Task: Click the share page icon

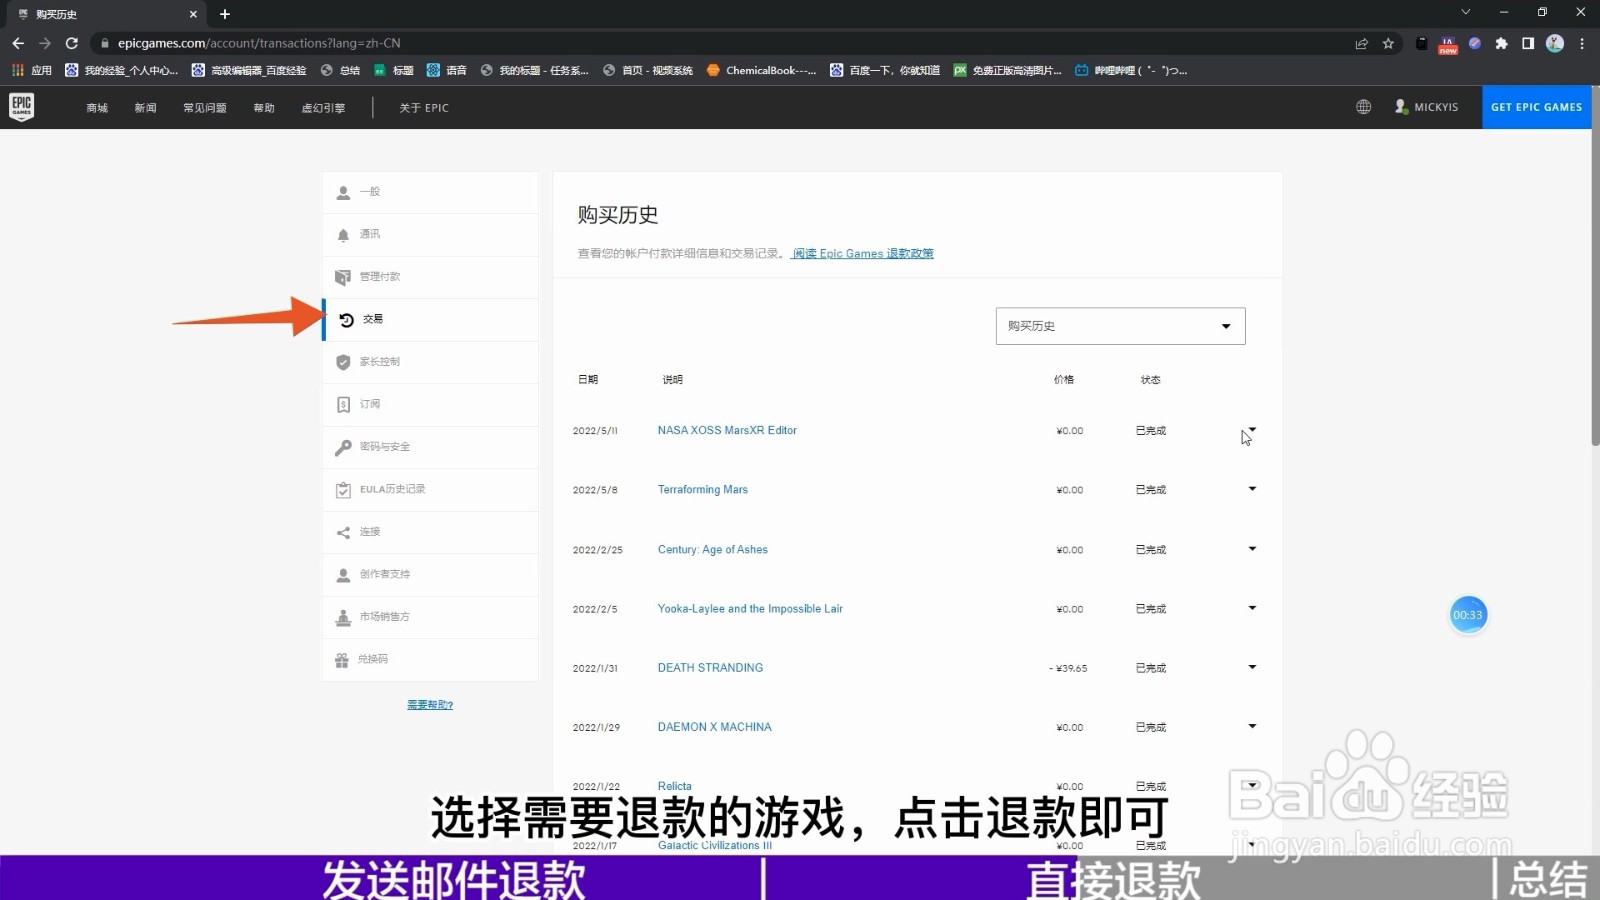Action: pyautogui.click(x=1361, y=43)
